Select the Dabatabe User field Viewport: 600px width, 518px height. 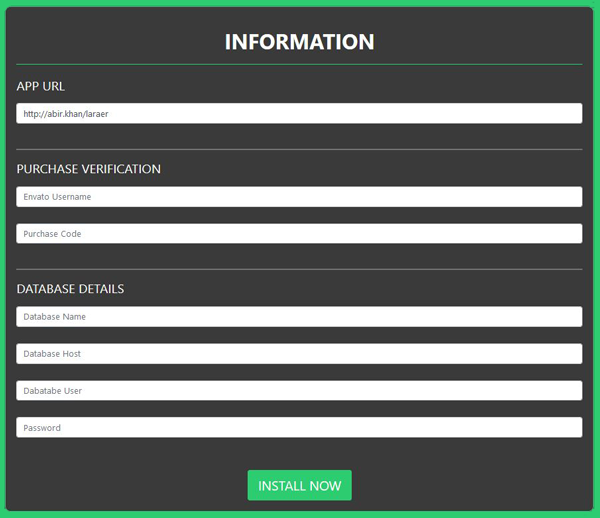coord(299,391)
